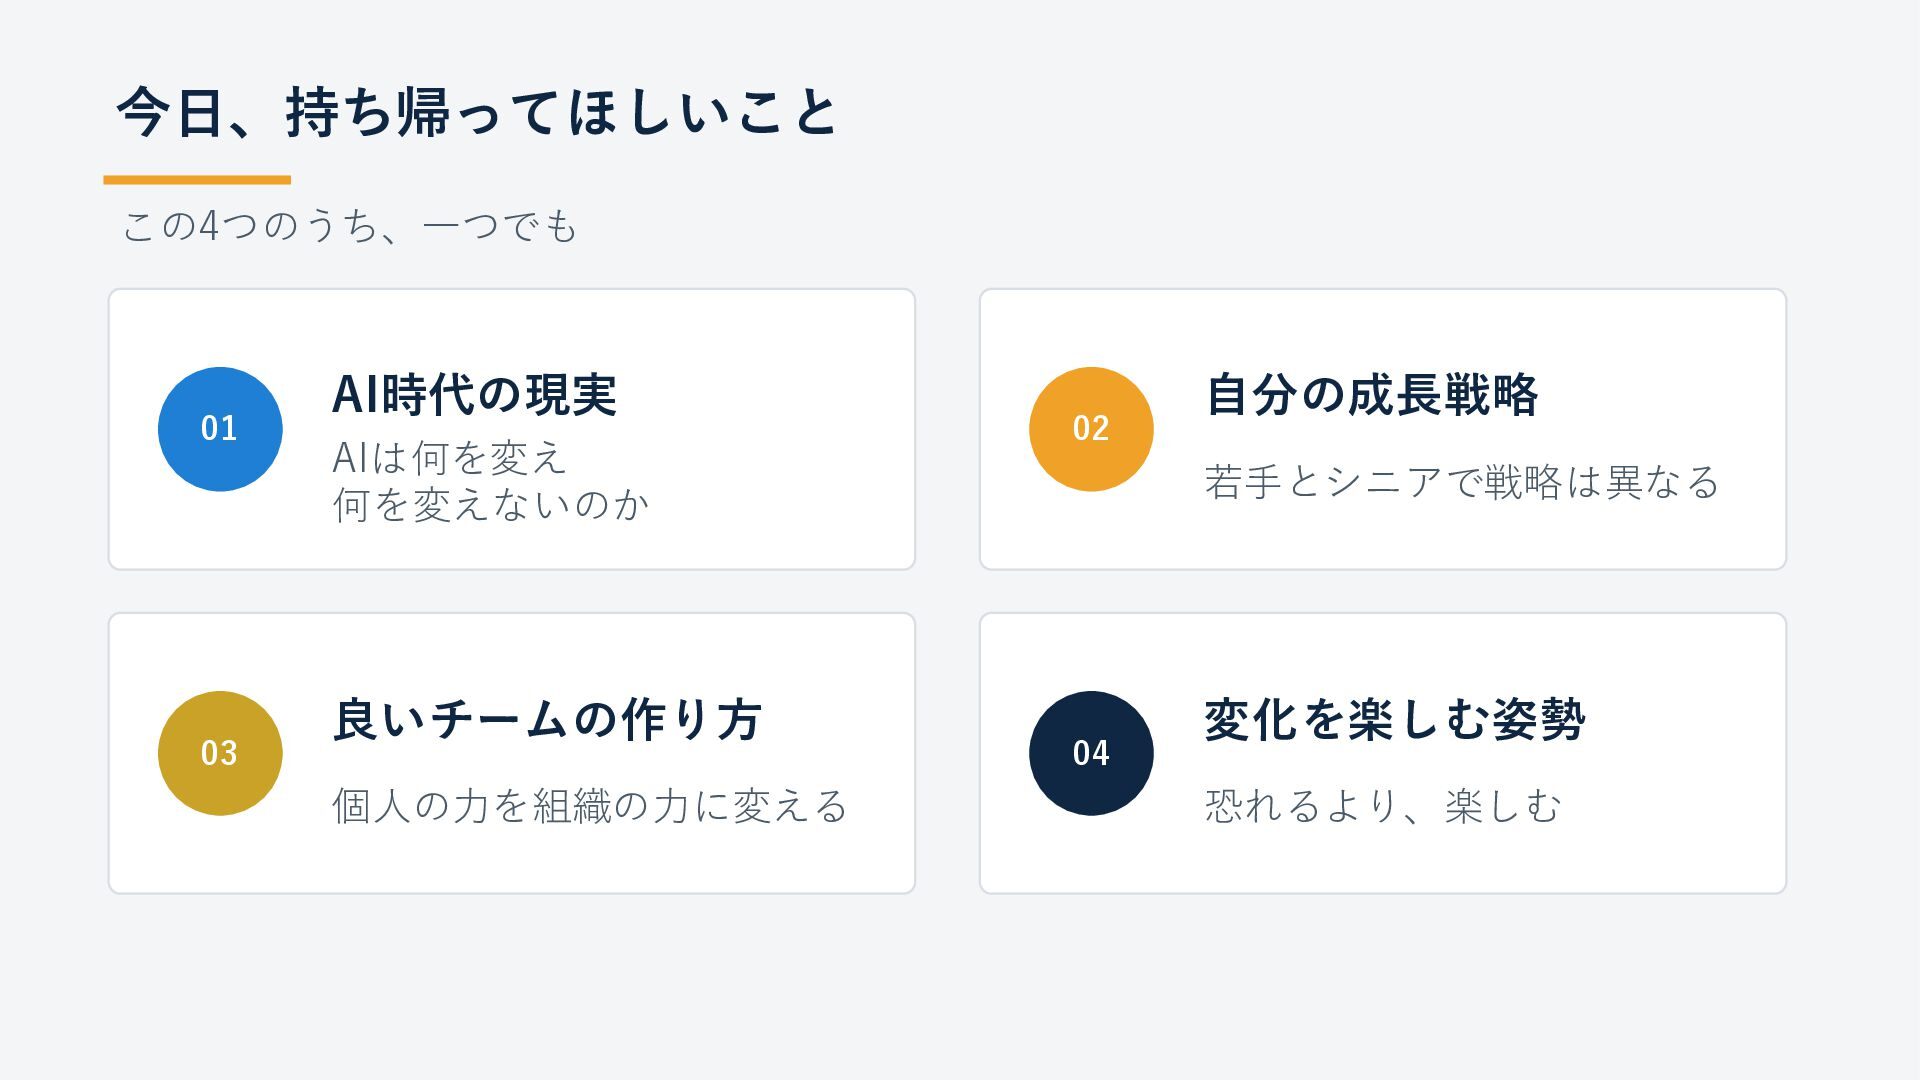Screen dimensions: 1920x1080
Task: Click the navy 04 circle badge
Action: tap(1091, 753)
